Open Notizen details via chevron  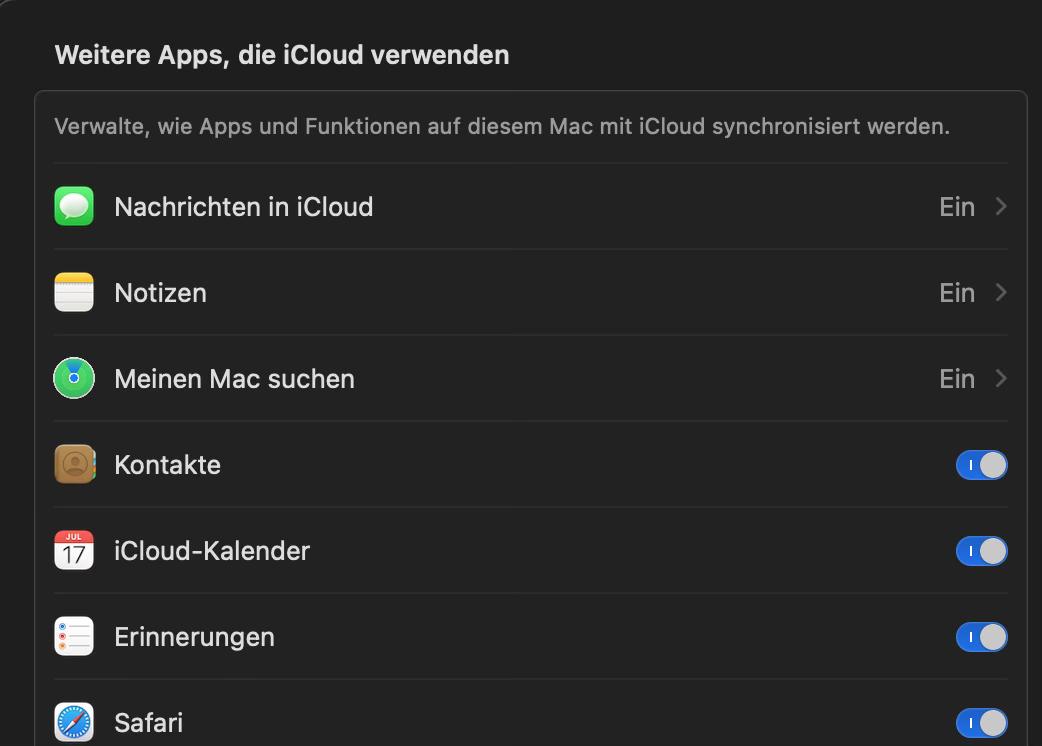(x=1001, y=293)
